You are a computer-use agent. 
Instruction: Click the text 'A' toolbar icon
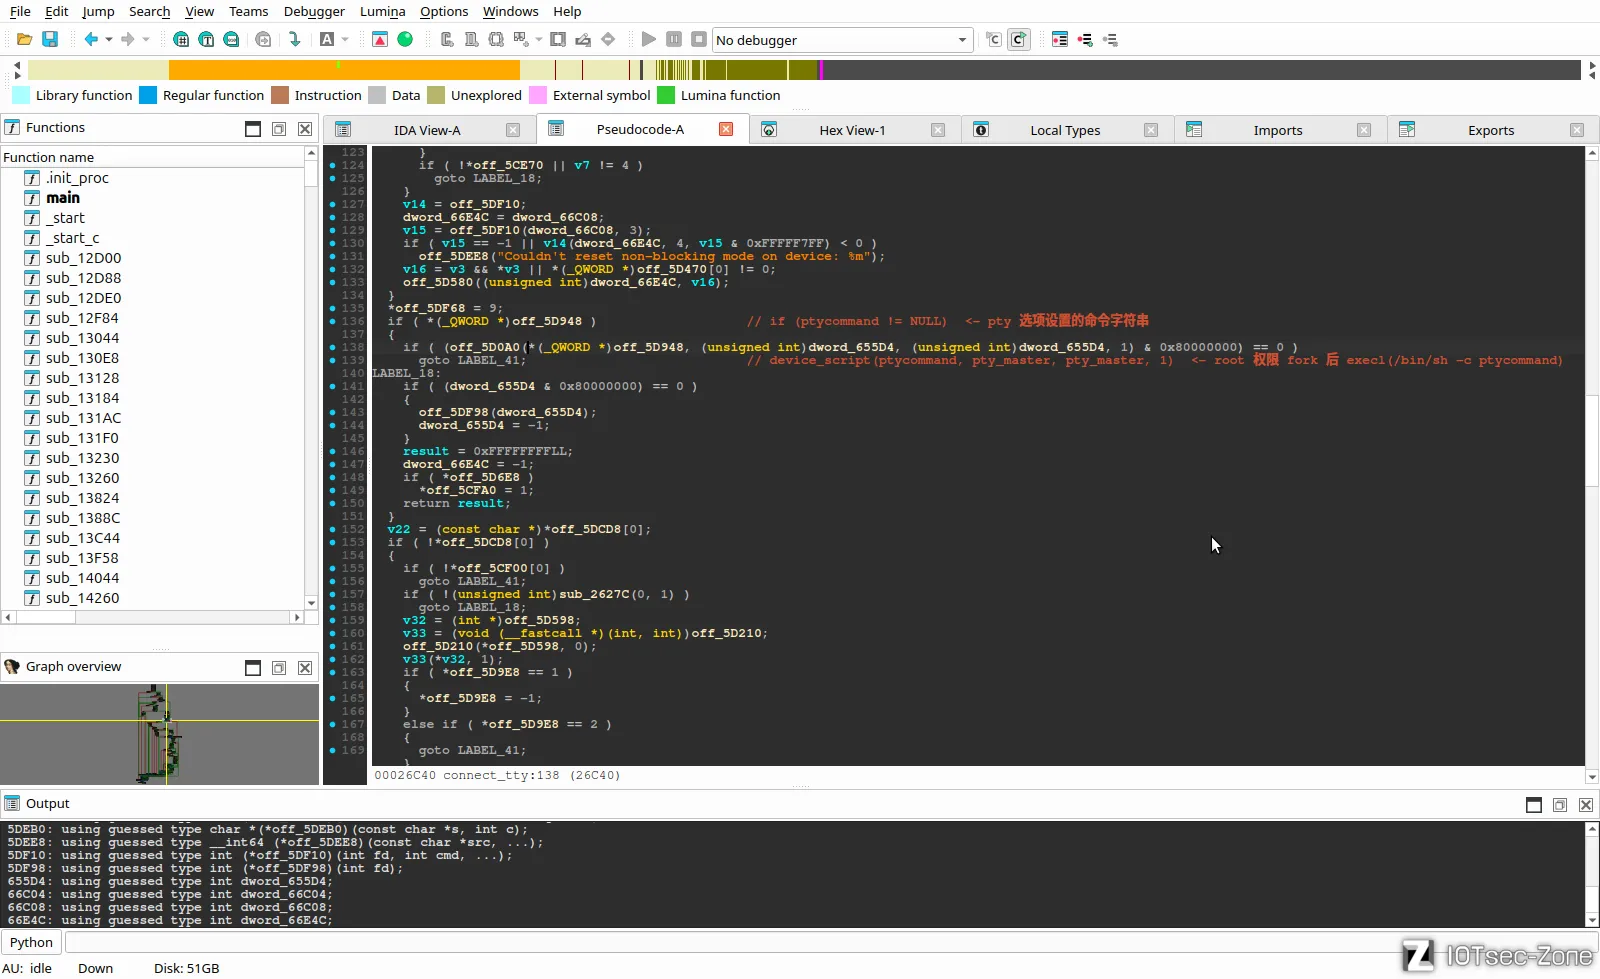click(x=327, y=40)
